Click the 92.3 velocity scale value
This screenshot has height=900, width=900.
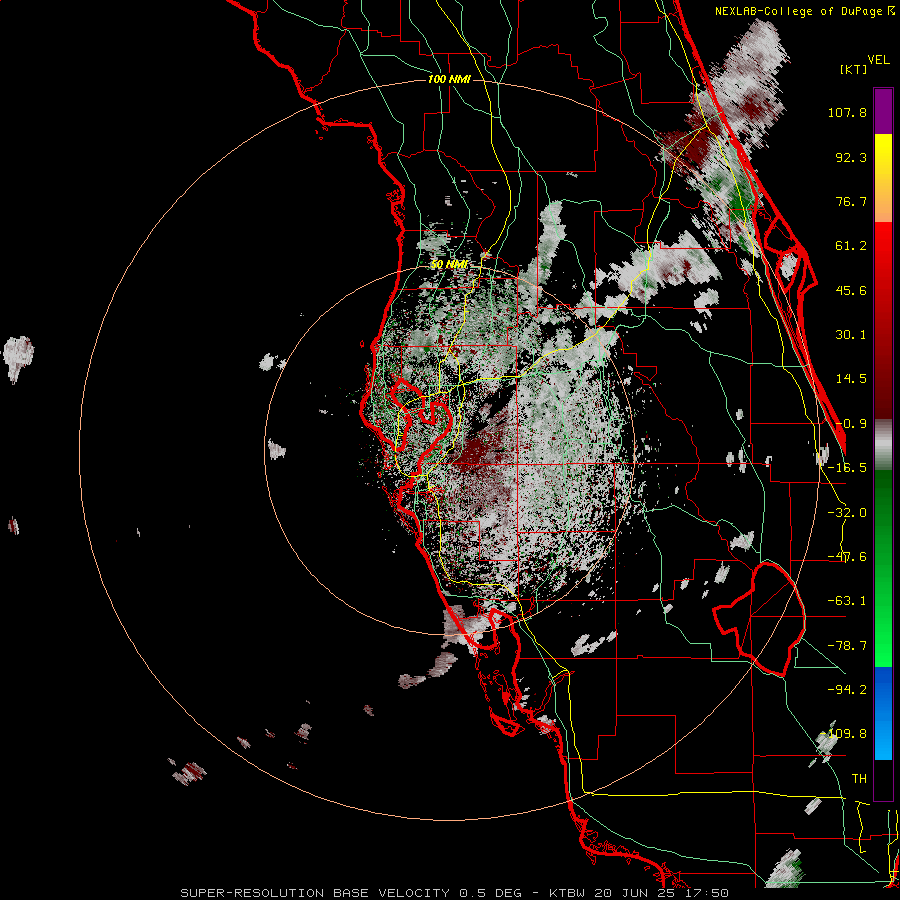pyautogui.click(x=851, y=157)
